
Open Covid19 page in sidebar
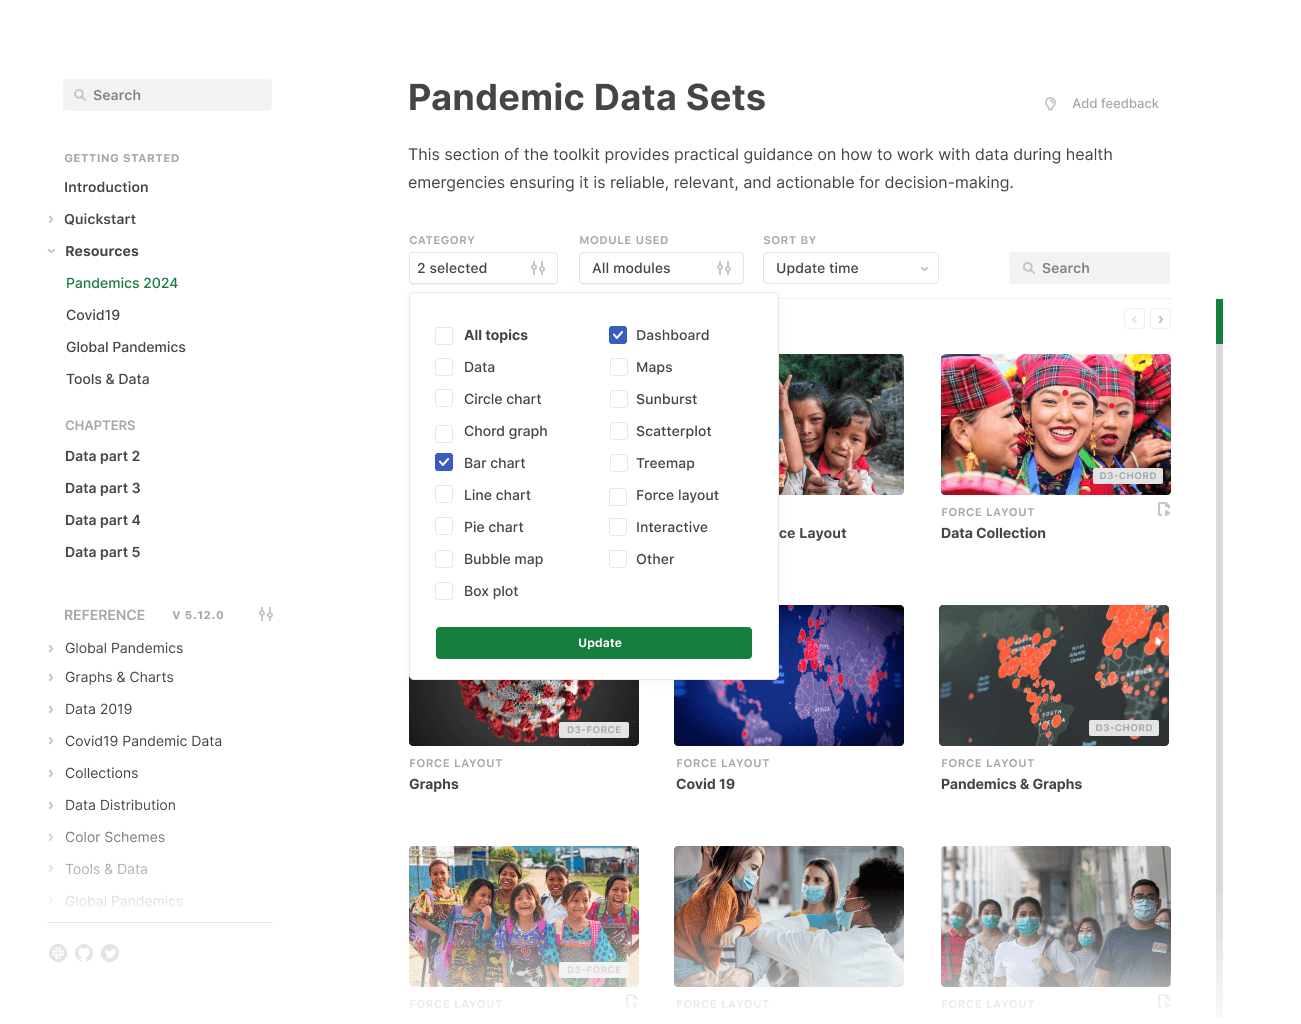pyautogui.click(x=93, y=315)
